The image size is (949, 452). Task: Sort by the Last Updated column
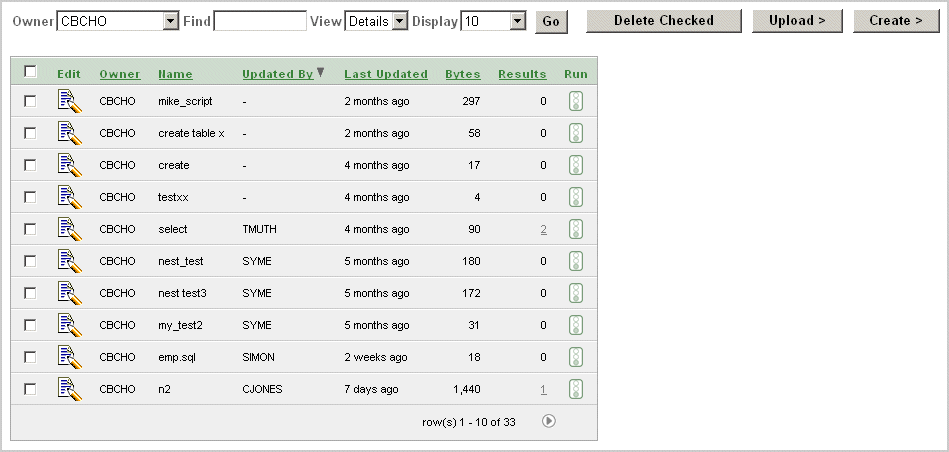[385, 74]
